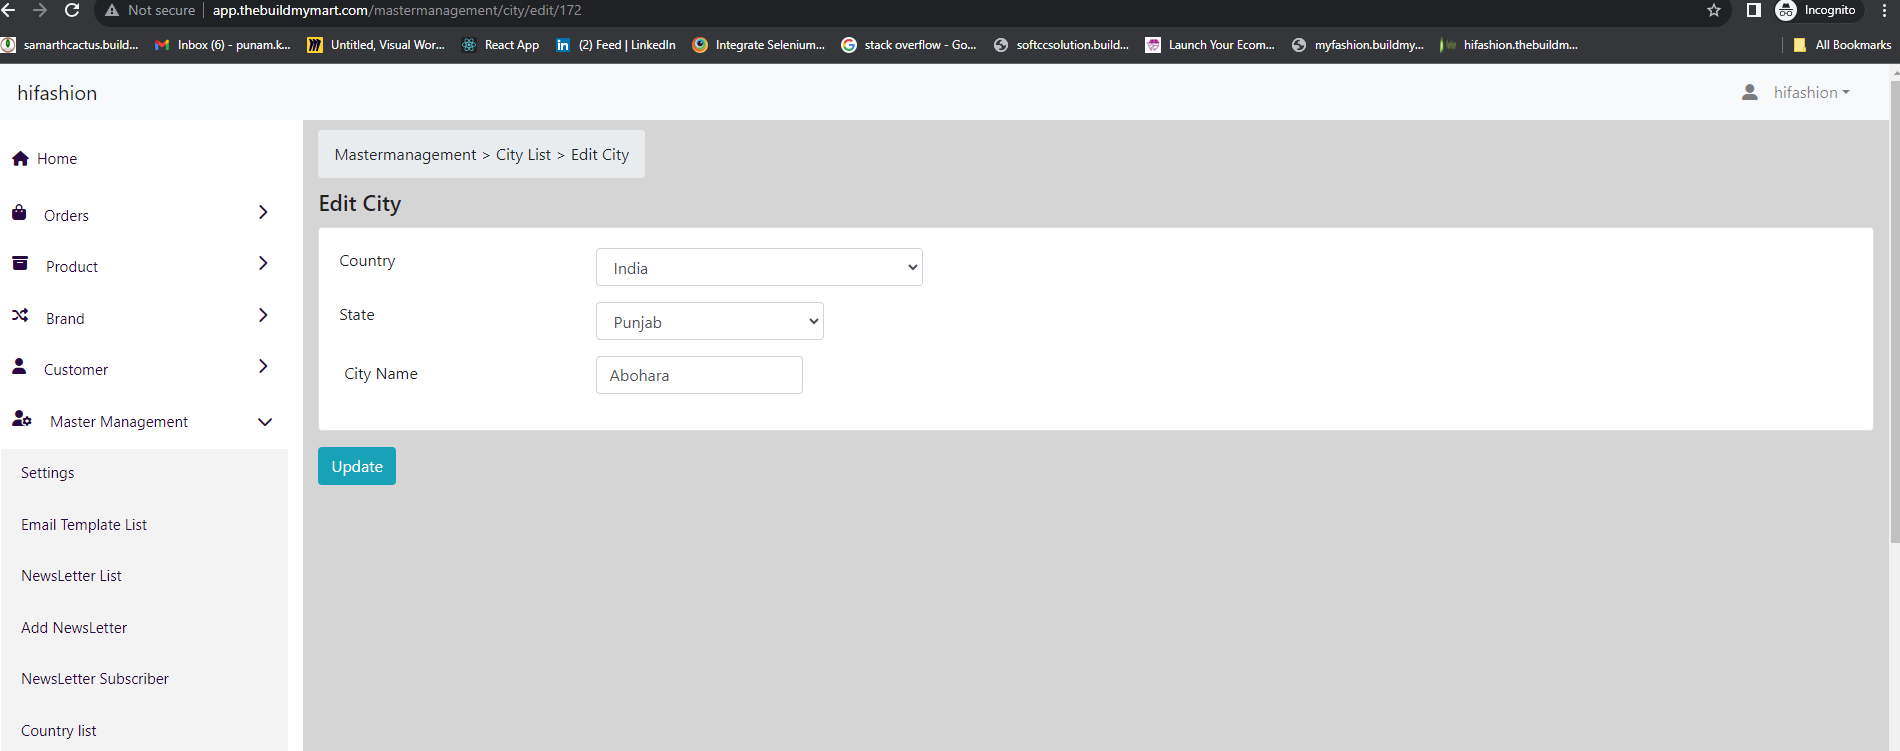The width and height of the screenshot is (1900, 751).
Task: Click the browser forward arrow
Action: coord(40,10)
